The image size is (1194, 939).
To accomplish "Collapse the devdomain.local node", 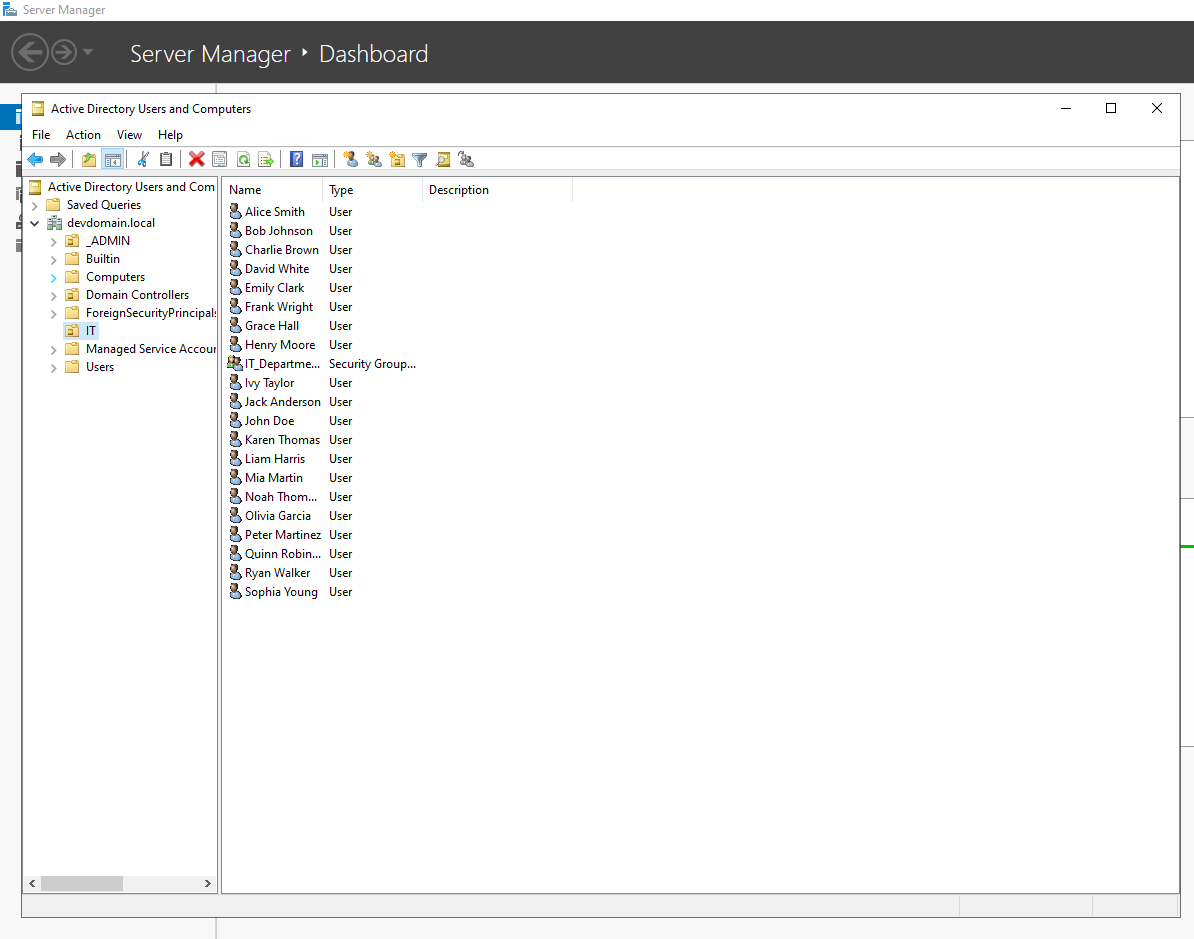I will click(34, 223).
